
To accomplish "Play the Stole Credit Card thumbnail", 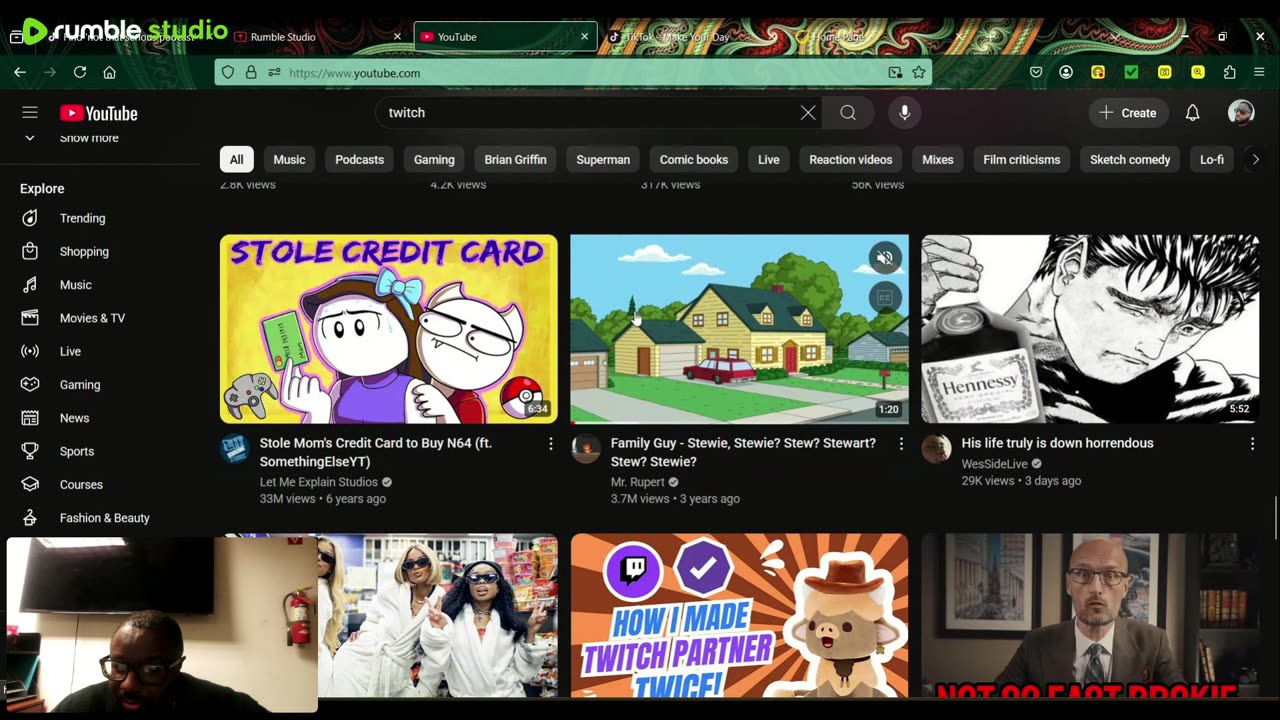I will (388, 329).
